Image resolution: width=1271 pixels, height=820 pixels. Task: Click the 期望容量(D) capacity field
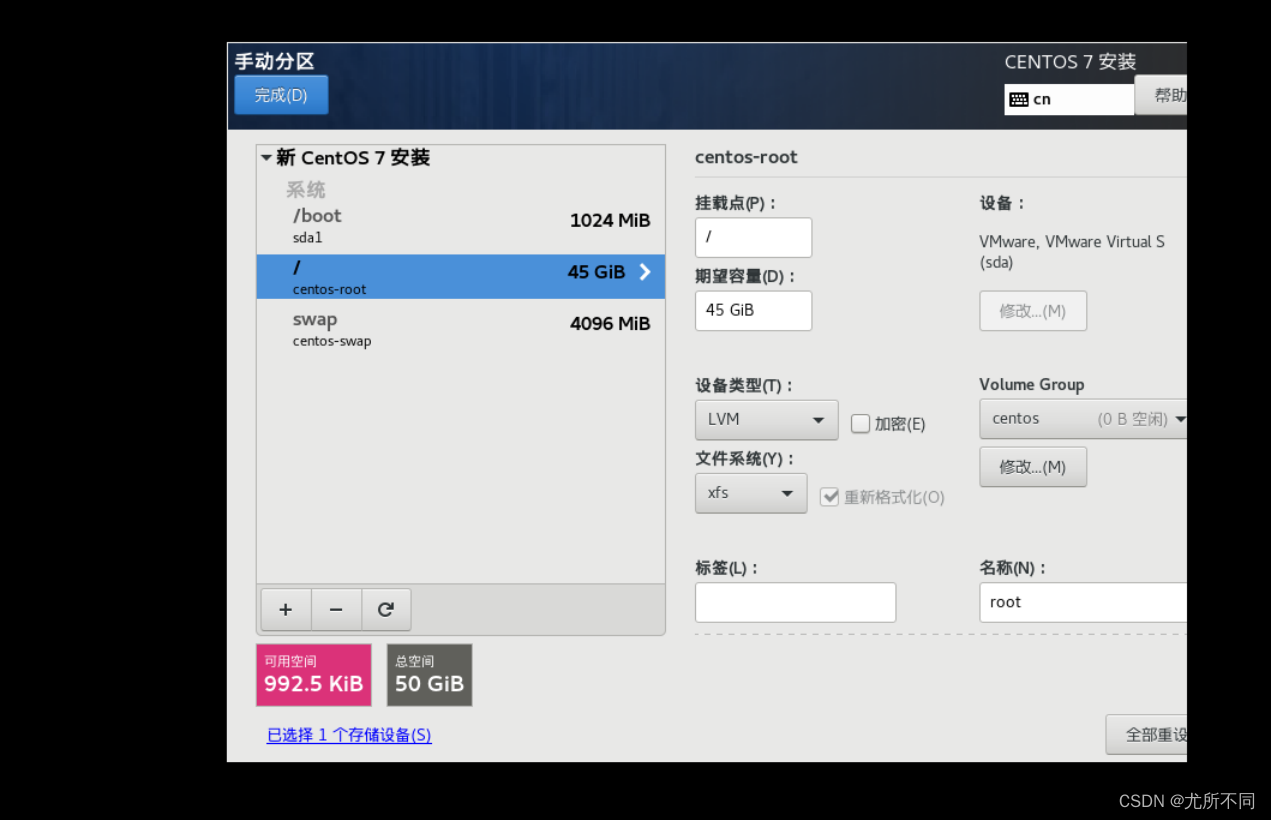[x=754, y=311]
